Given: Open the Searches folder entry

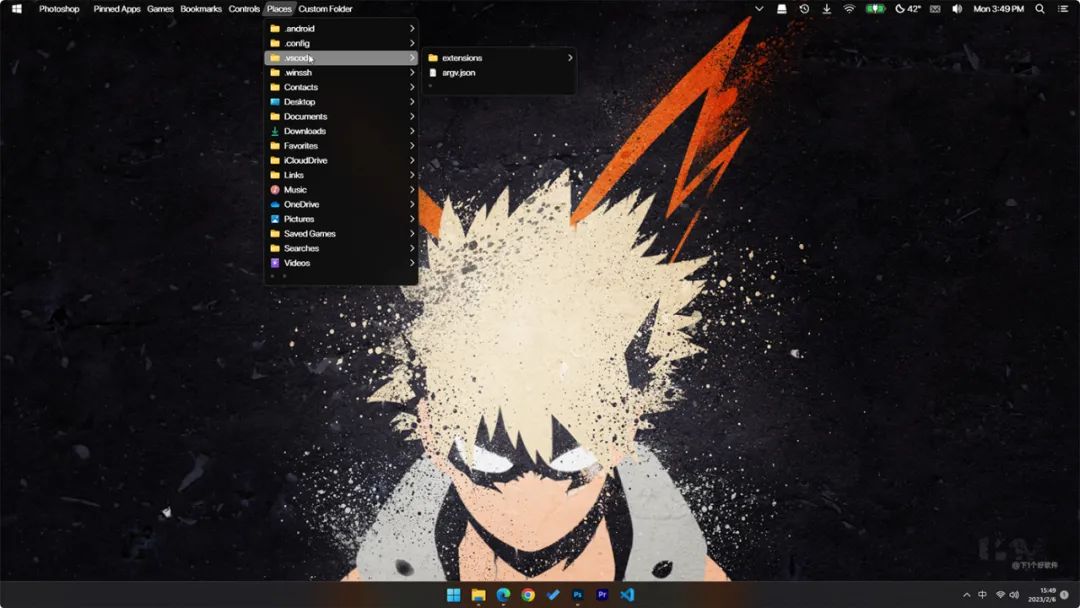Looking at the screenshot, I should [341, 248].
